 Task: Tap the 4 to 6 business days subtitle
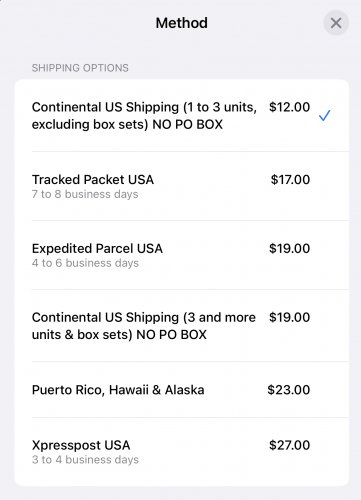pos(85,263)
